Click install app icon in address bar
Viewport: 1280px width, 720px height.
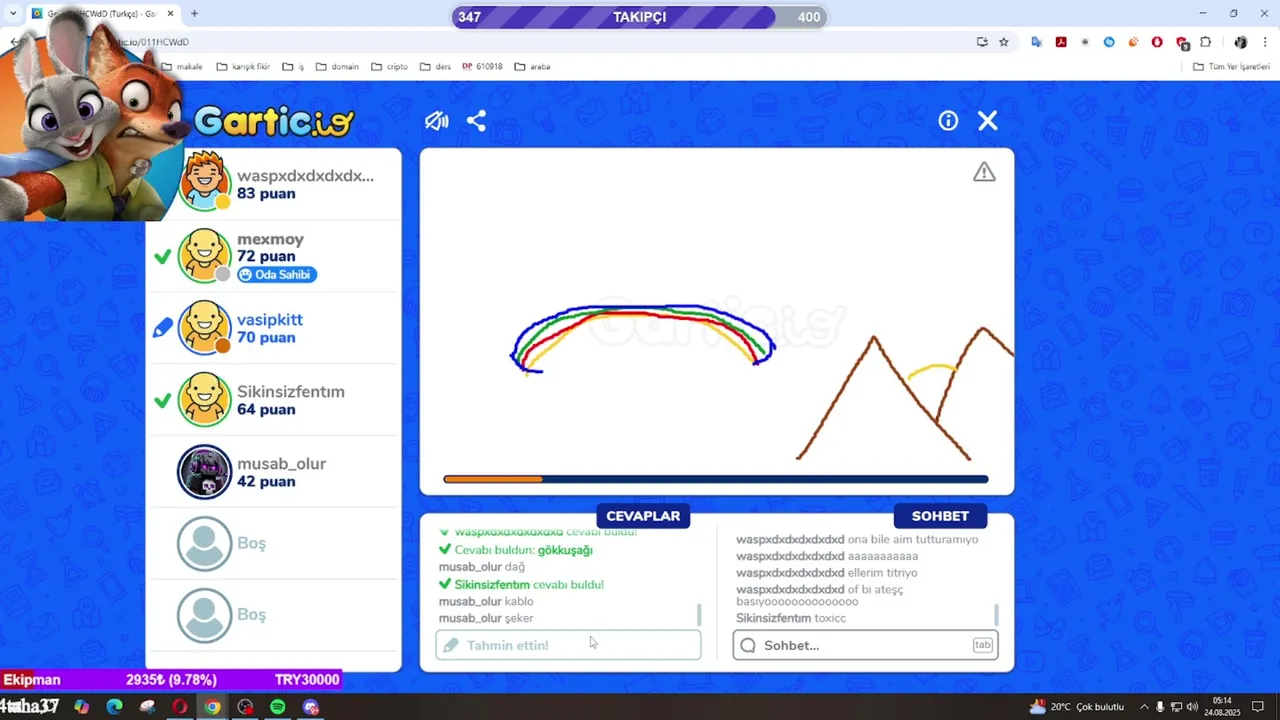[982, 42]
